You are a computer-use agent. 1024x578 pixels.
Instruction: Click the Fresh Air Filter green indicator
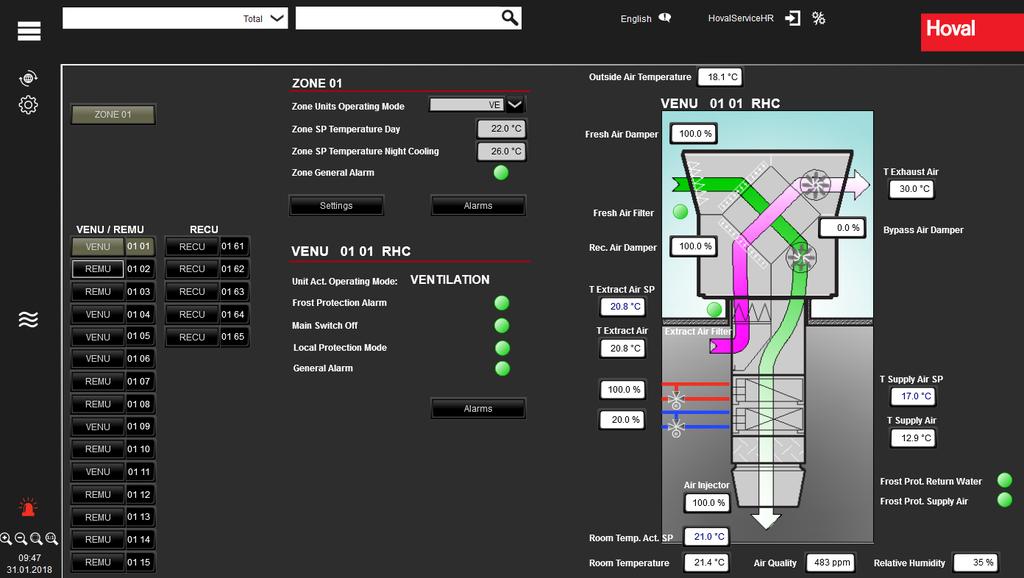(x=680, y=212)
